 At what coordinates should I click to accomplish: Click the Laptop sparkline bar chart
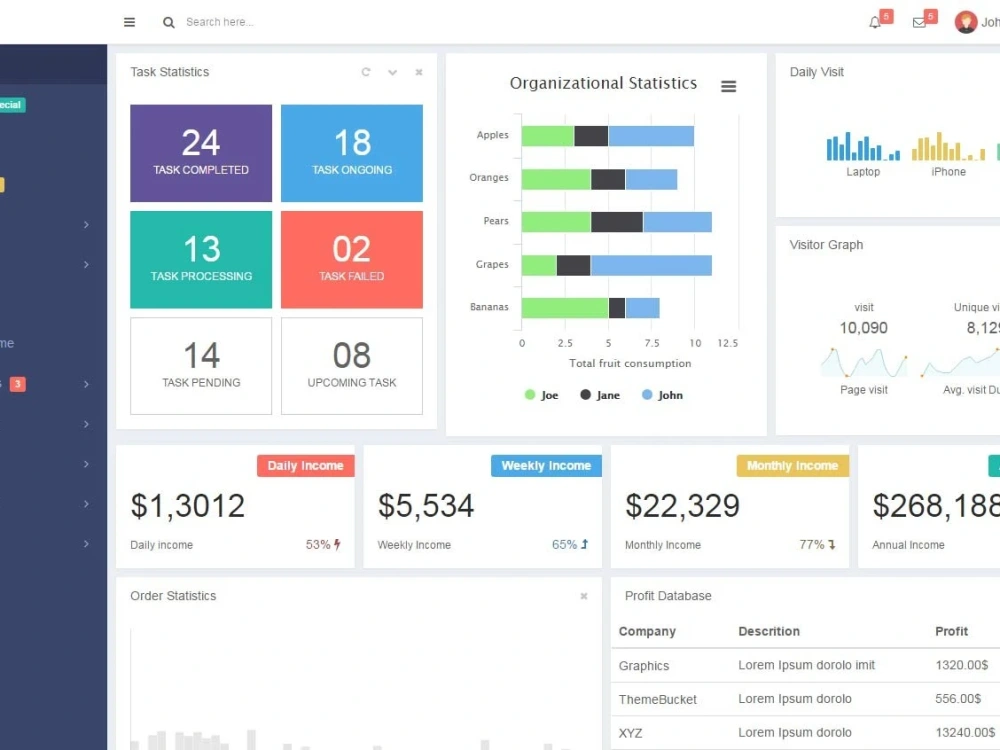(863, 146)
